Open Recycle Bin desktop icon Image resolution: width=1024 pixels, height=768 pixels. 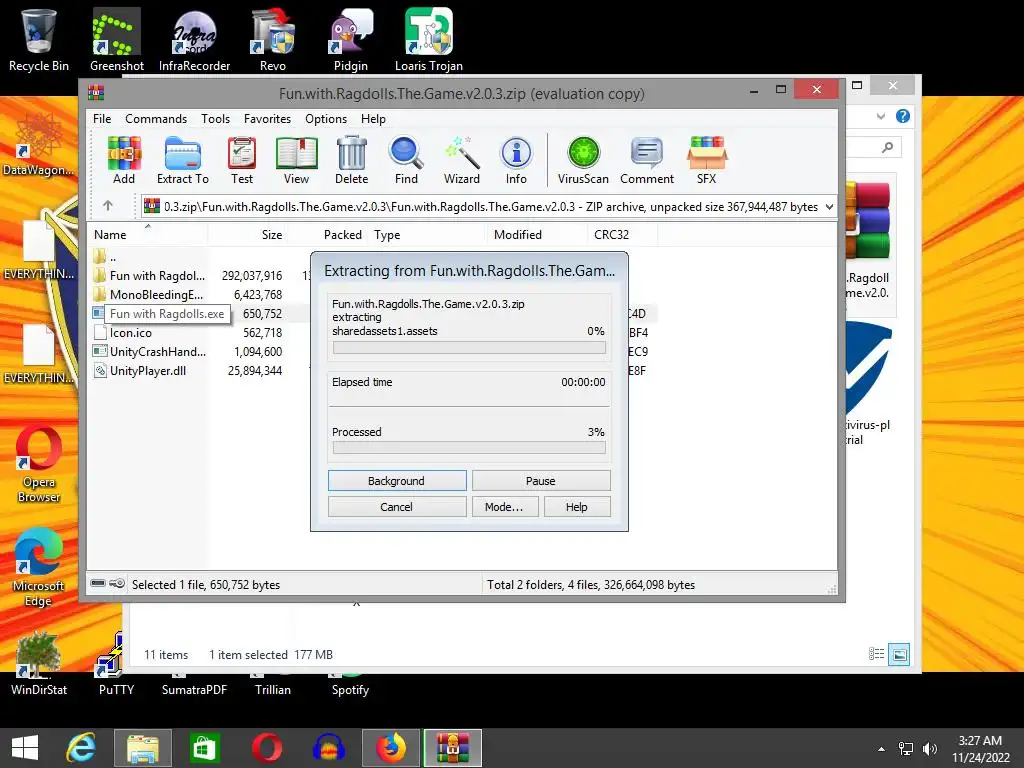39,39
